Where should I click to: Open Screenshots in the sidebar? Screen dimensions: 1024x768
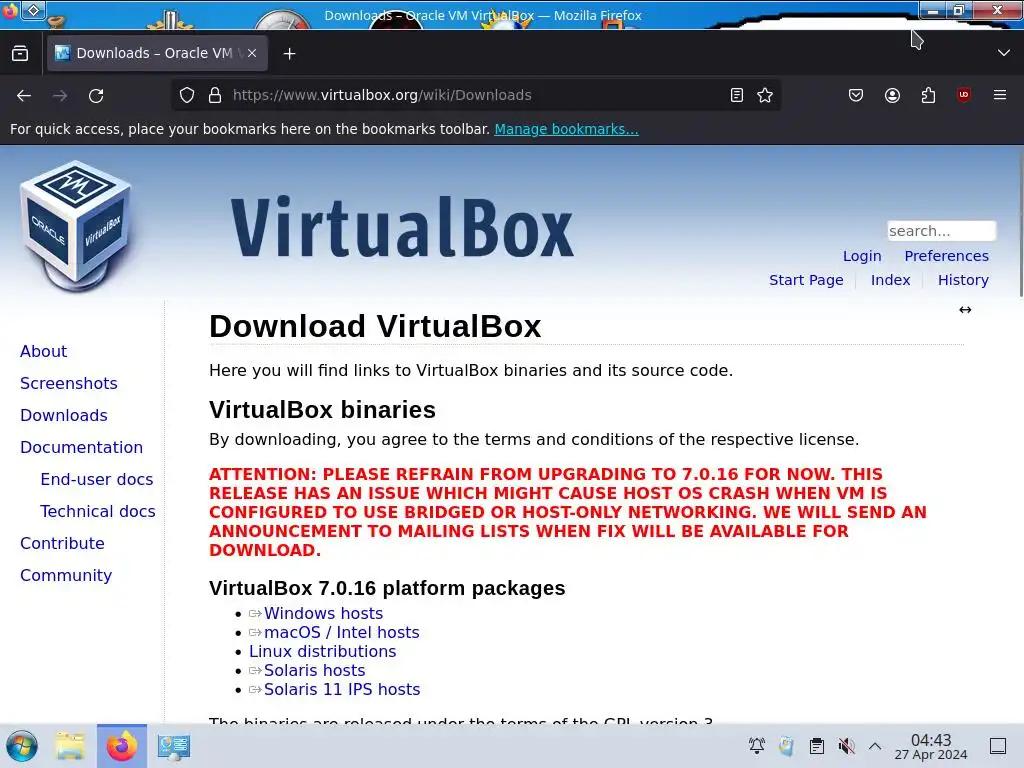tap(69, 383)
